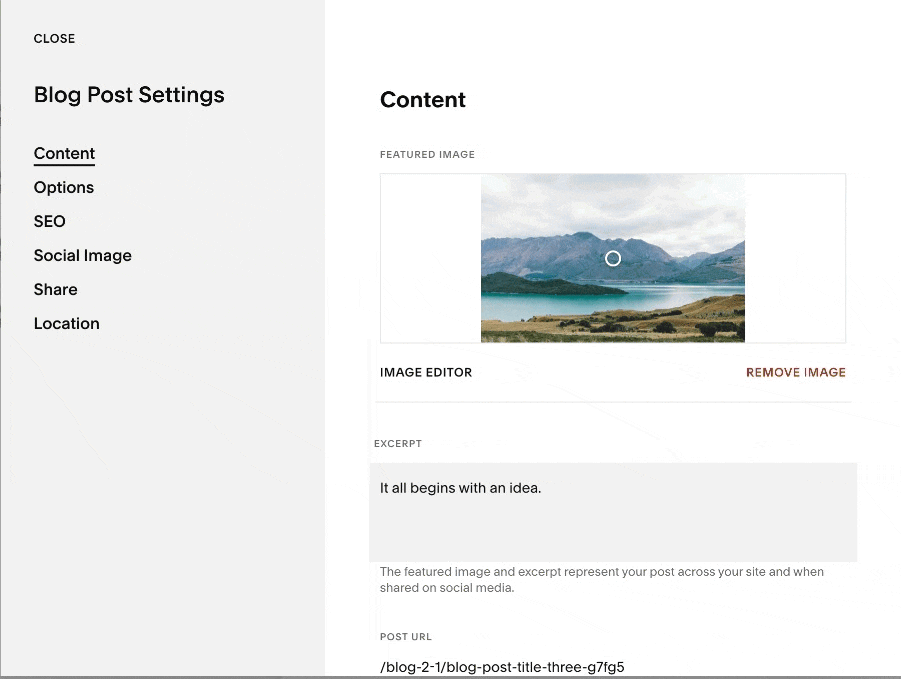Click the Excerpt text field

613,510
